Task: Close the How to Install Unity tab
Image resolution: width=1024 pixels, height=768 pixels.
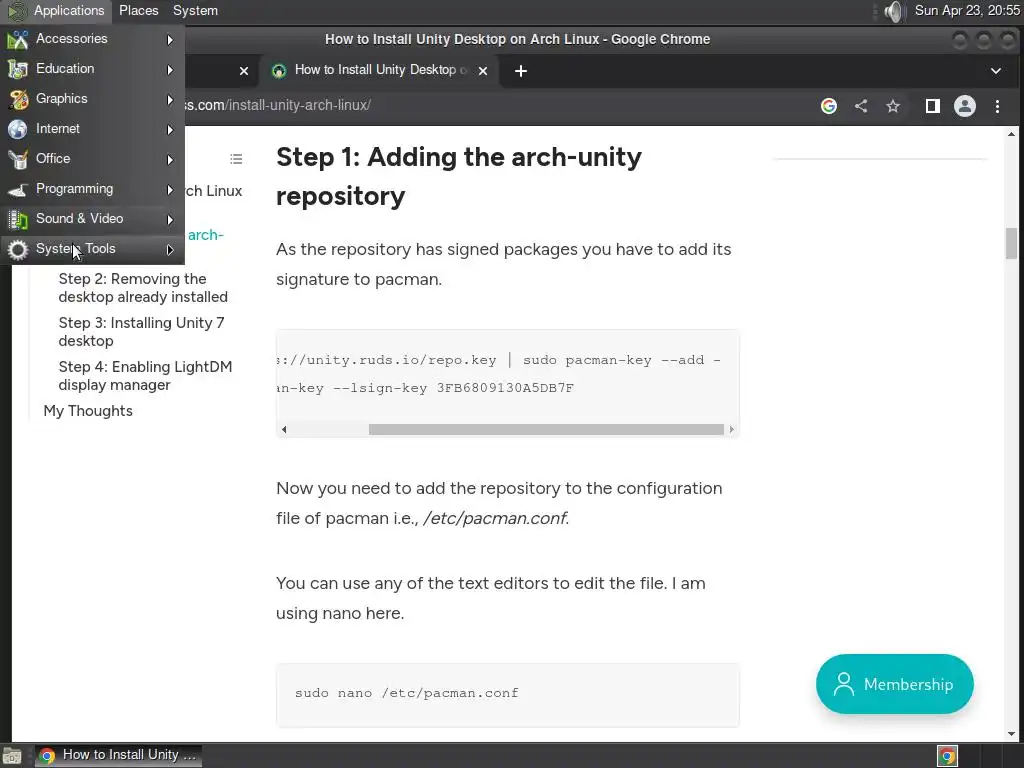Action: (483, 71)
